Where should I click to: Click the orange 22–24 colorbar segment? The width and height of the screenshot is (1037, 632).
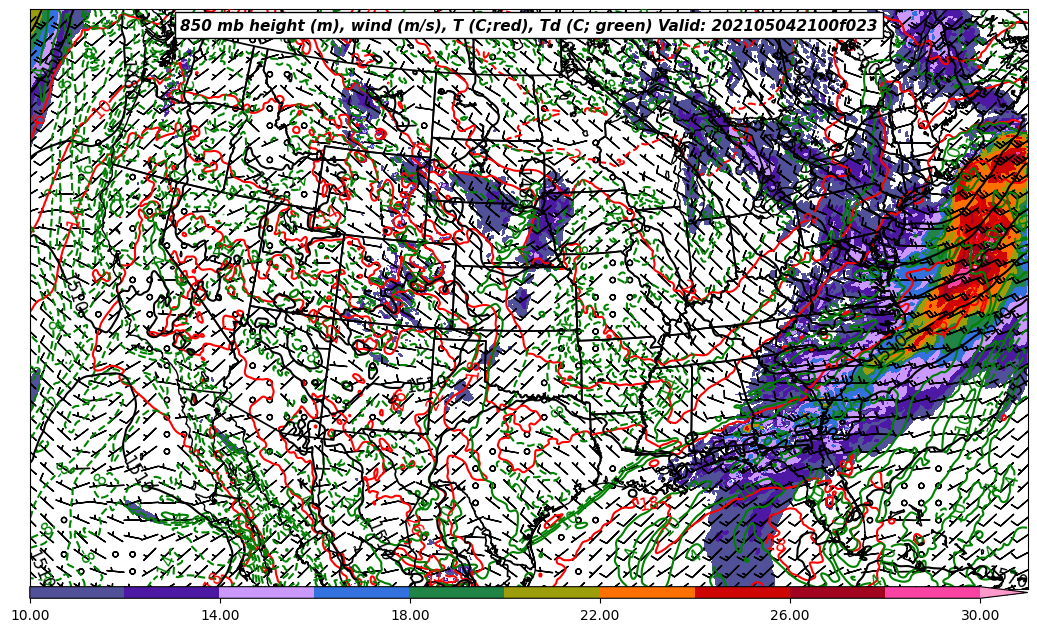tap(647, 592)
